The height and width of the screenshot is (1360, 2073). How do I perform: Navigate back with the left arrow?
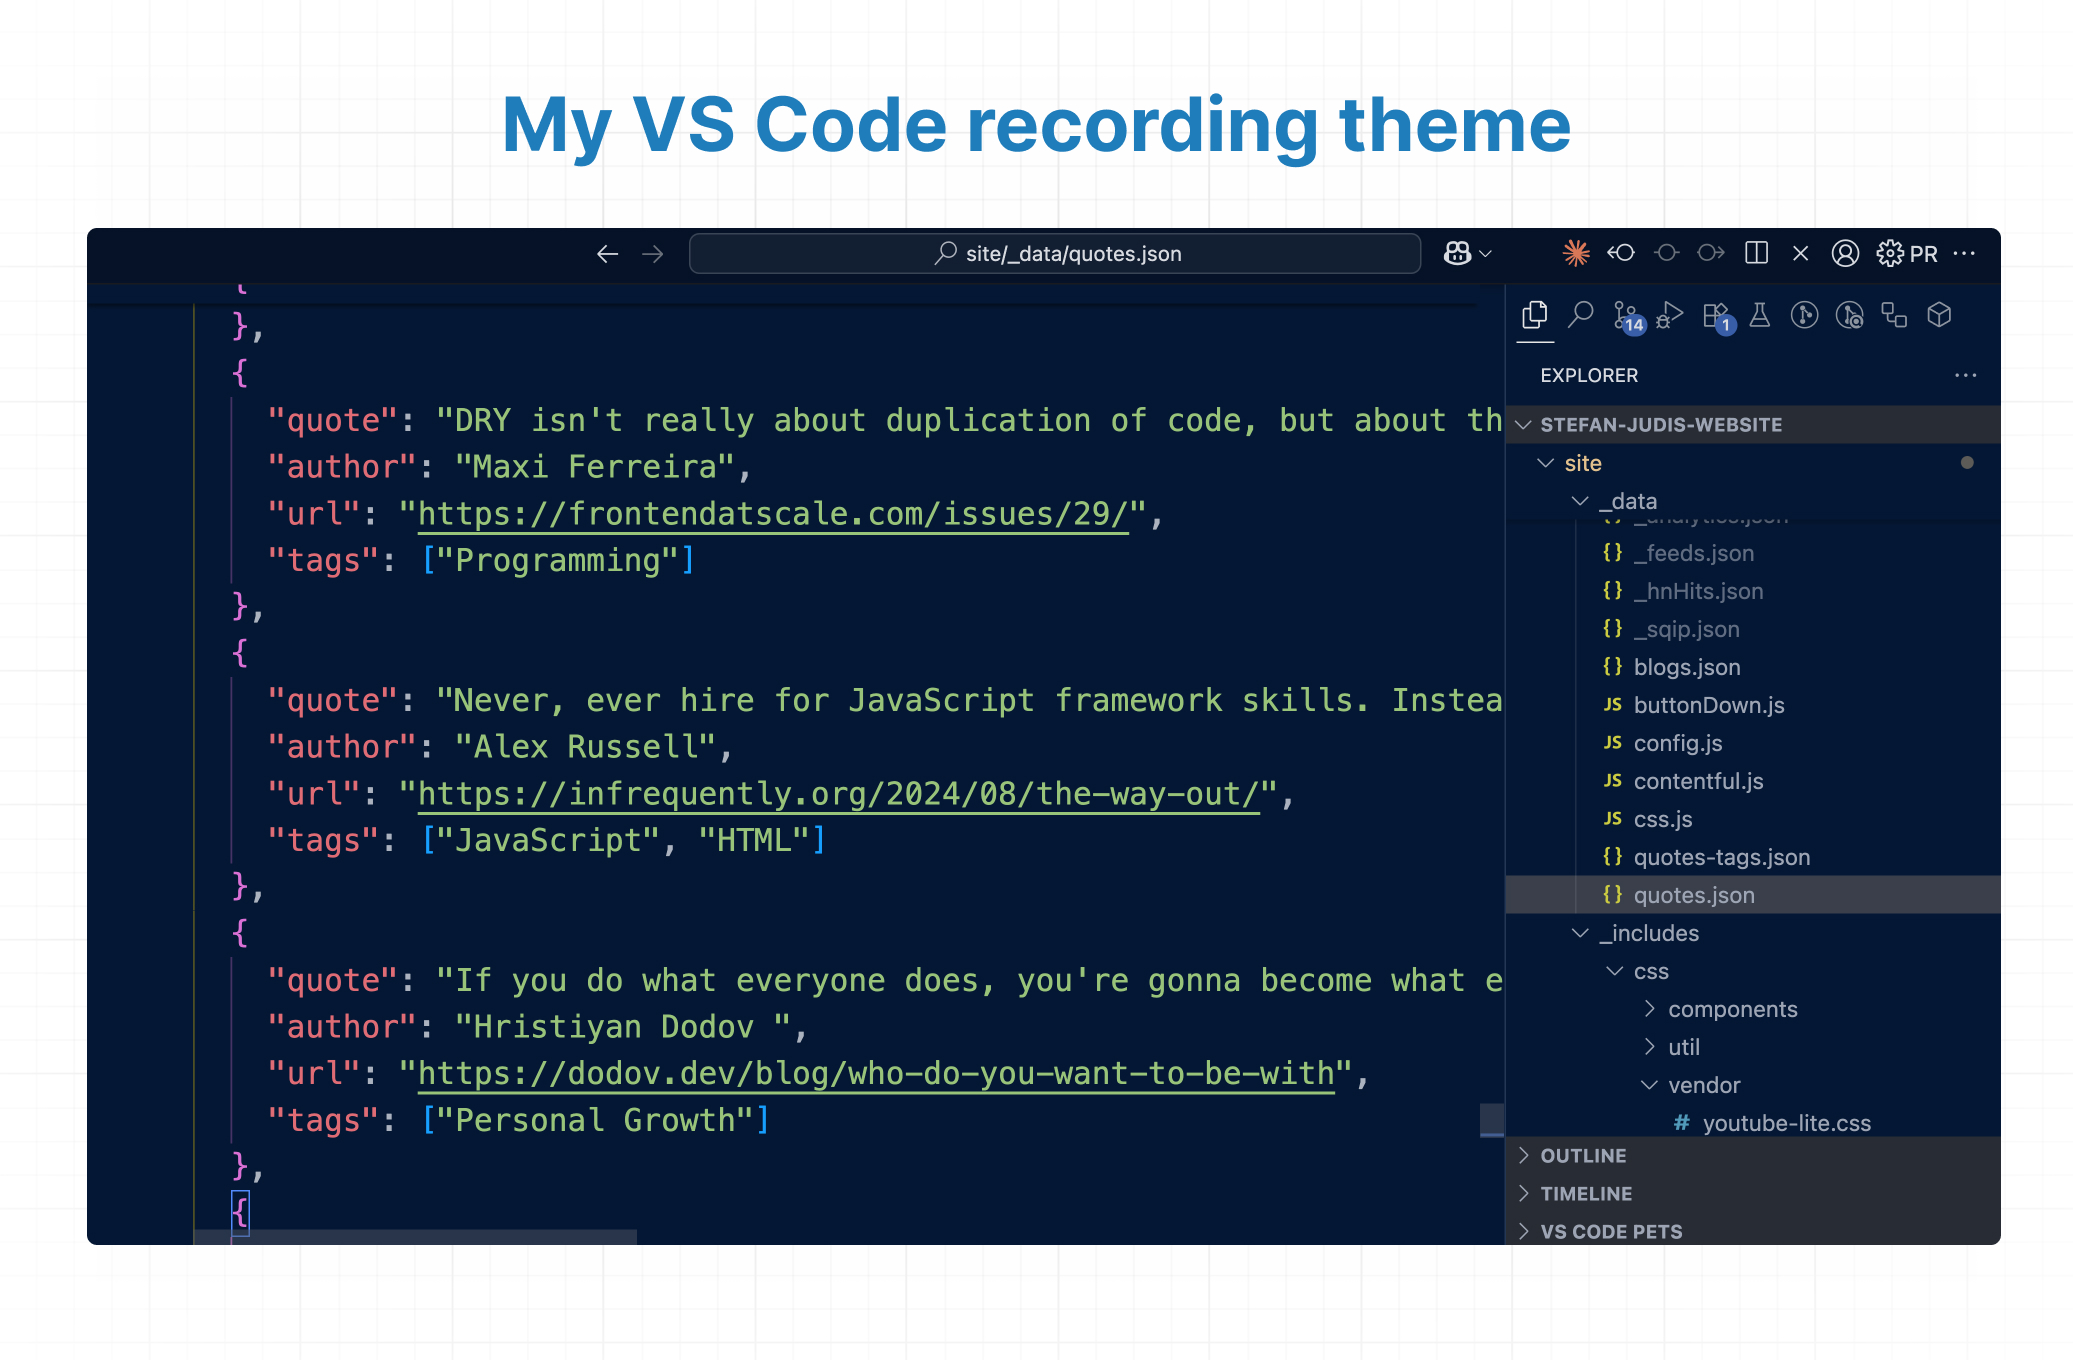607,254
